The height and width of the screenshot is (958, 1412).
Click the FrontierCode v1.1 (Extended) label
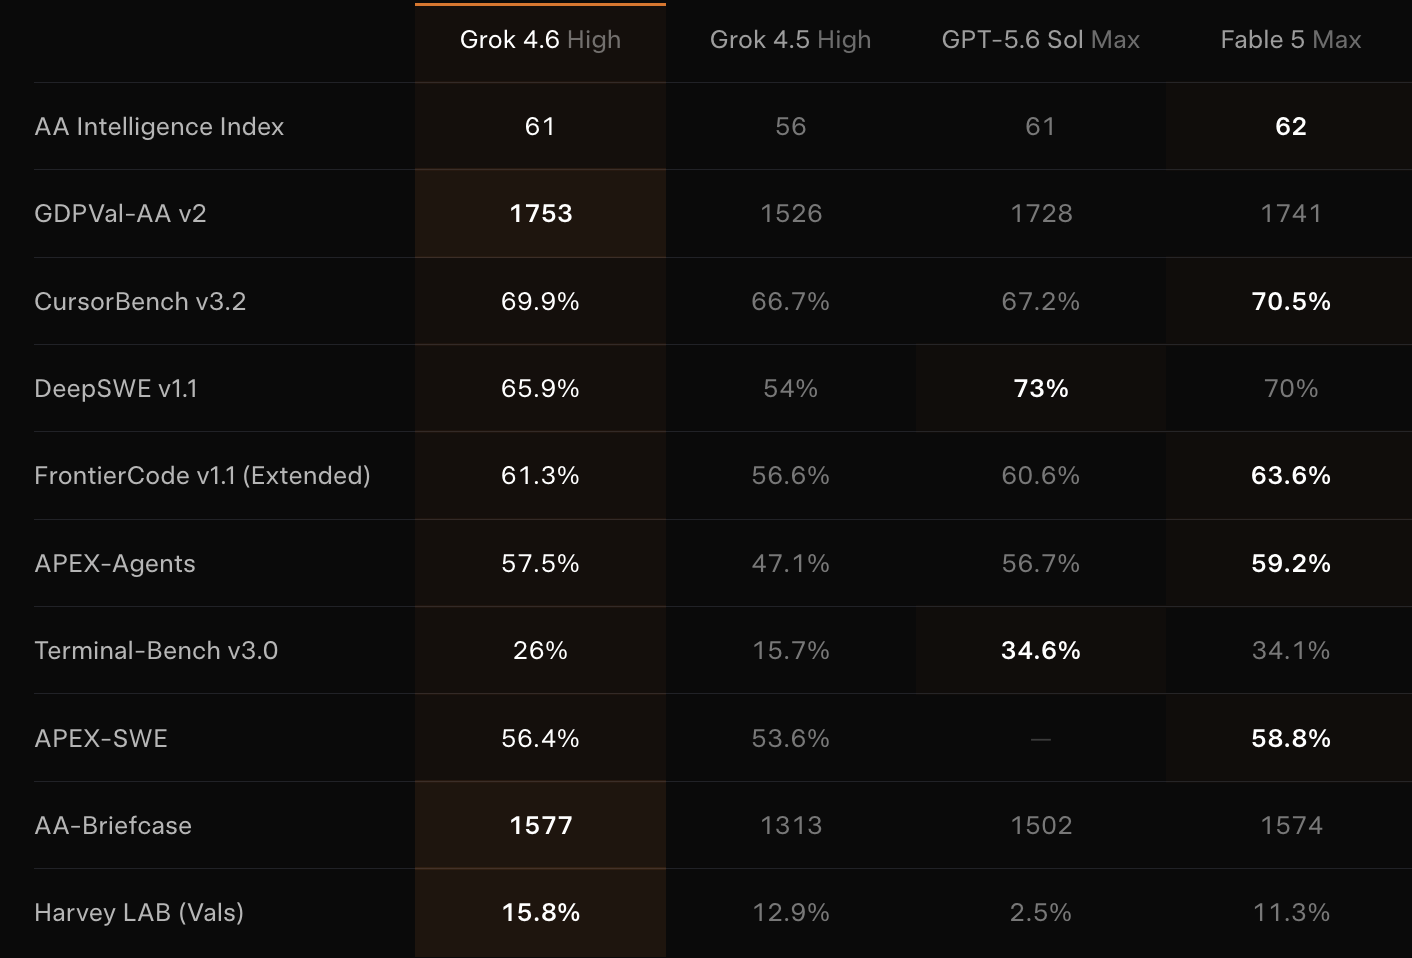(202, 476)
